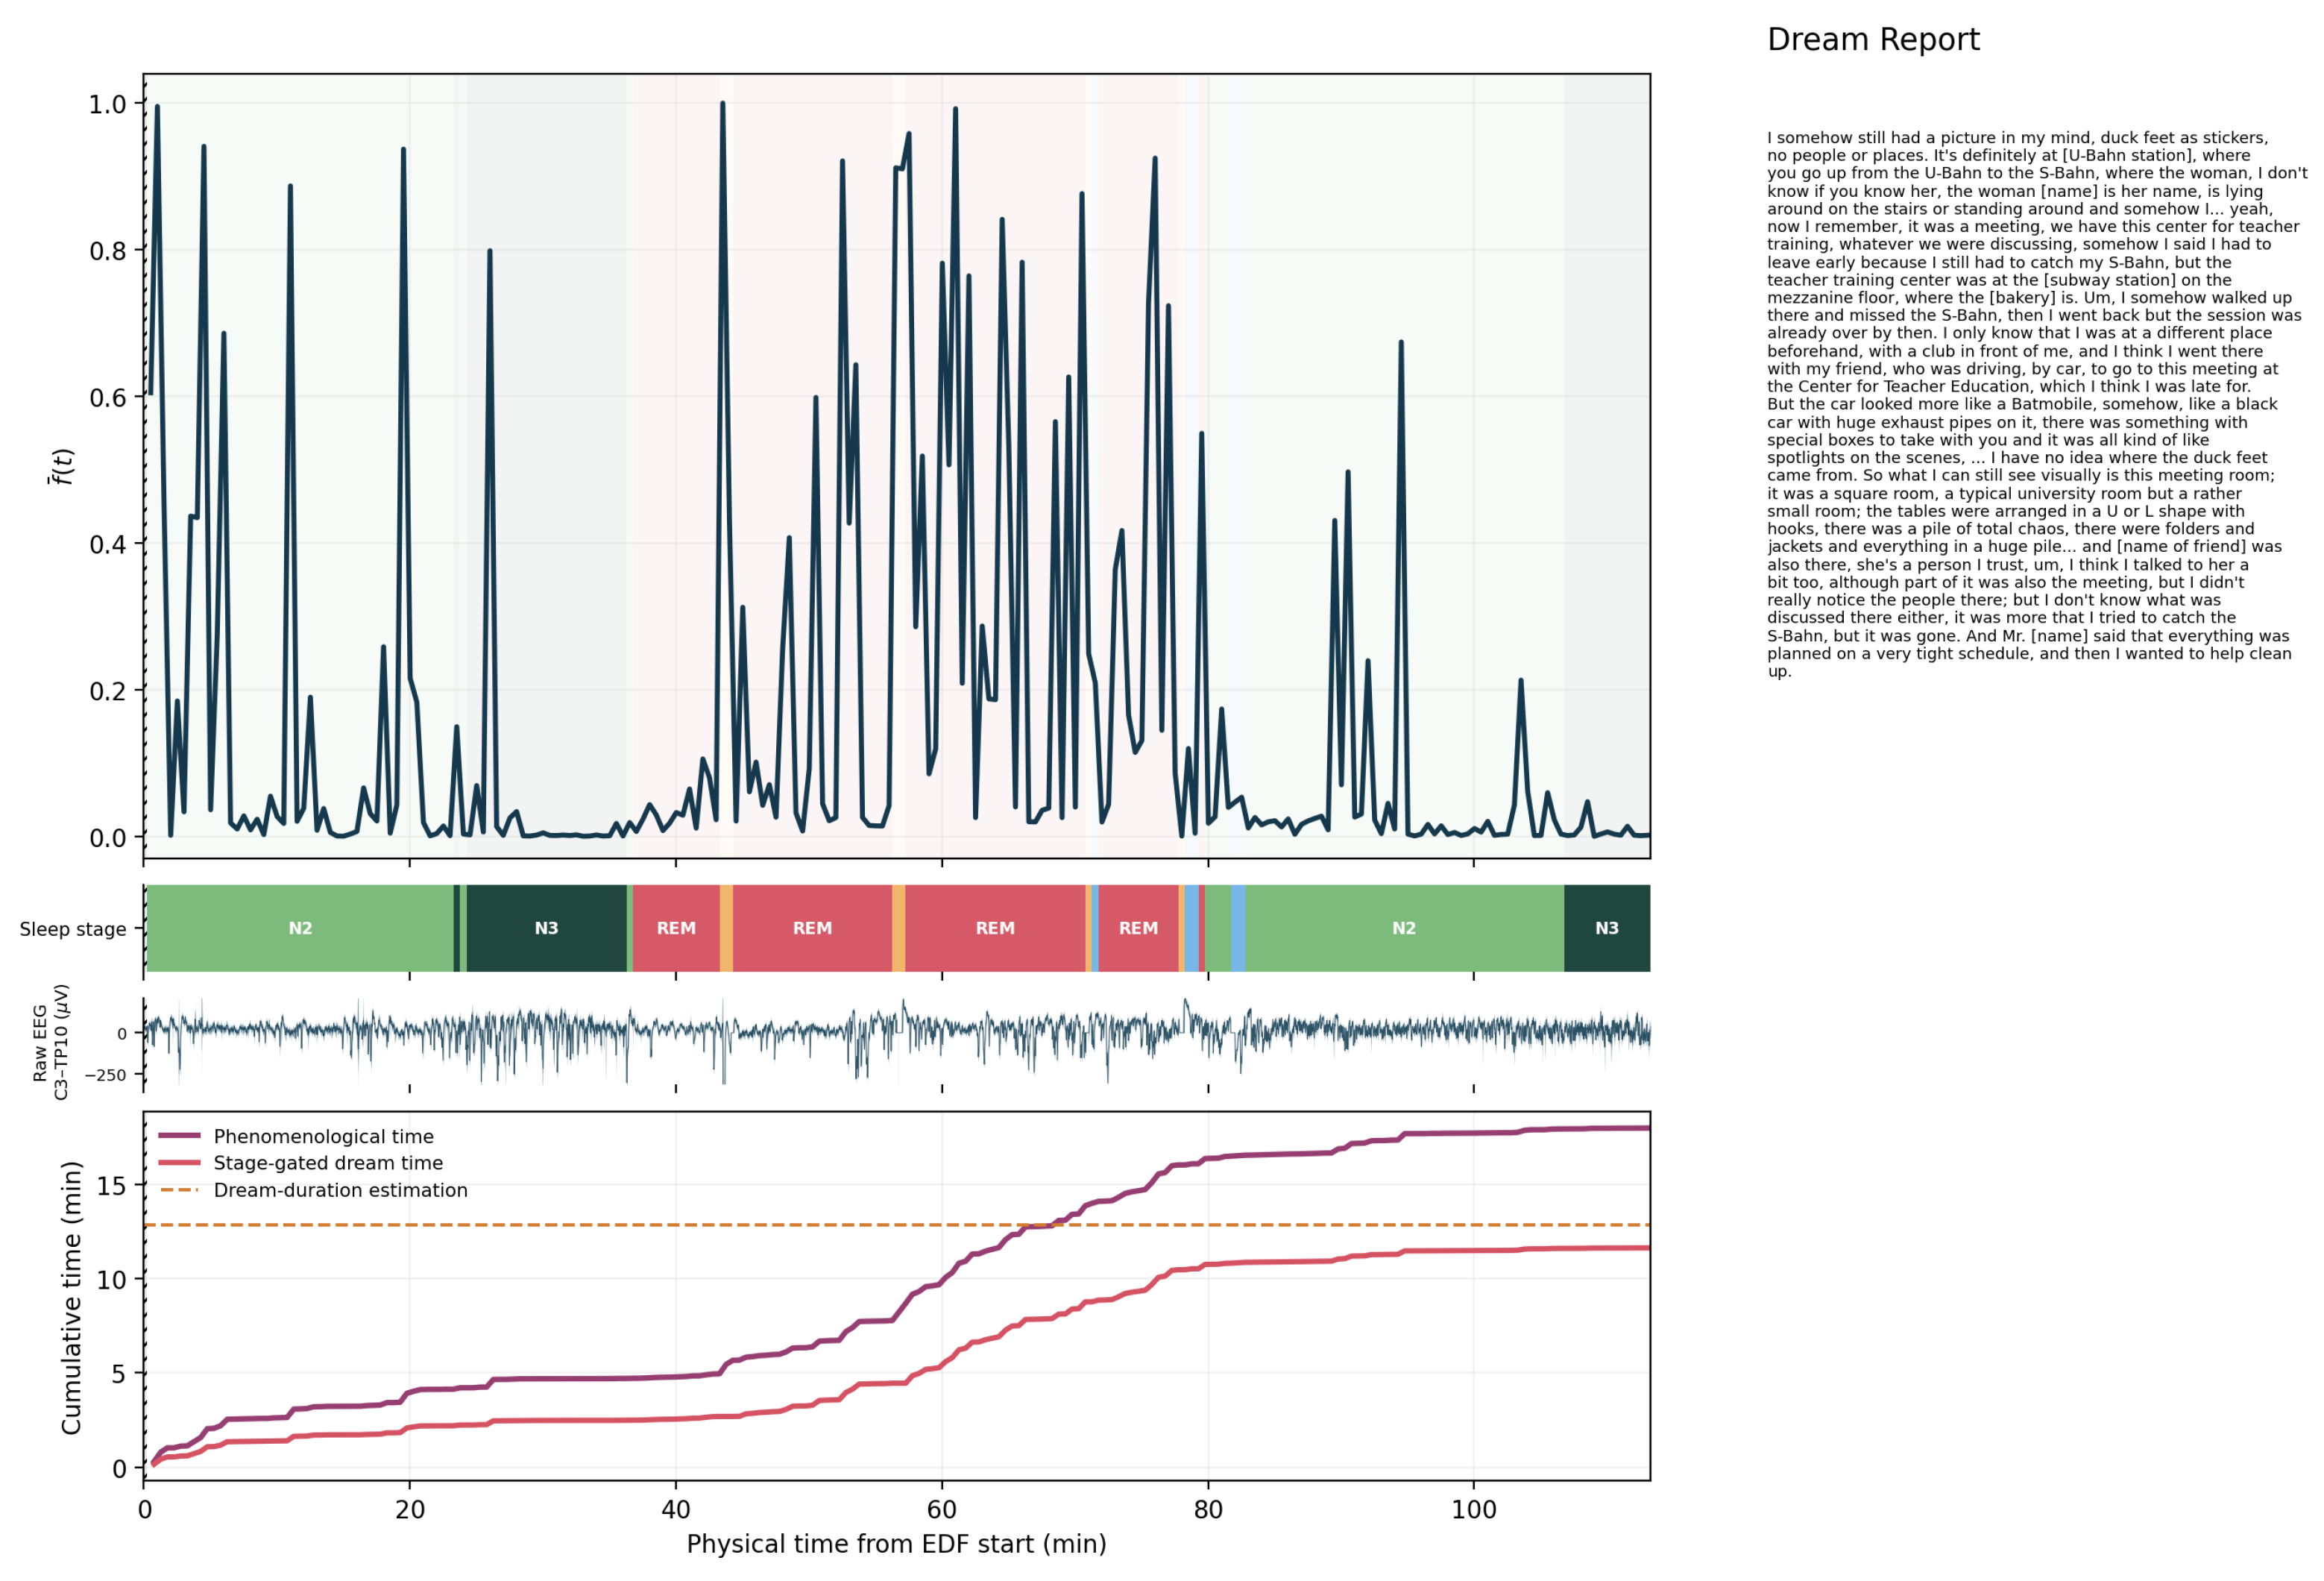Image resolution: width=2324 pixels, height=1581 pixels.
Task: Click the "100" x-axis tick label
Action: coord(1474,1510)
